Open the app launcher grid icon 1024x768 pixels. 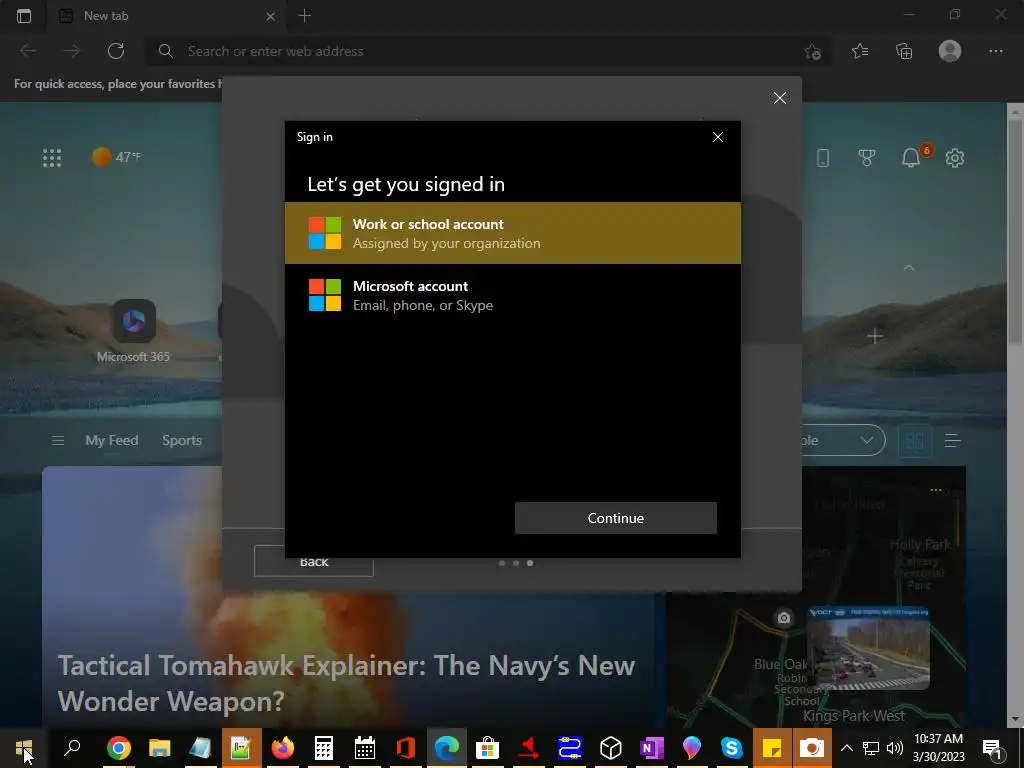coord(52,157)
